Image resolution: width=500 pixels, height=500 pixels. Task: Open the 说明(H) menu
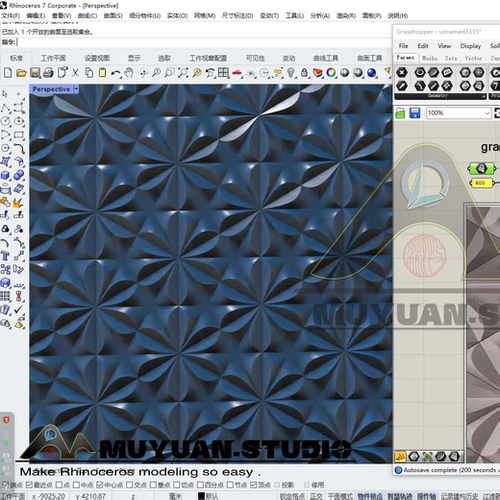click(x=398, y=16)
